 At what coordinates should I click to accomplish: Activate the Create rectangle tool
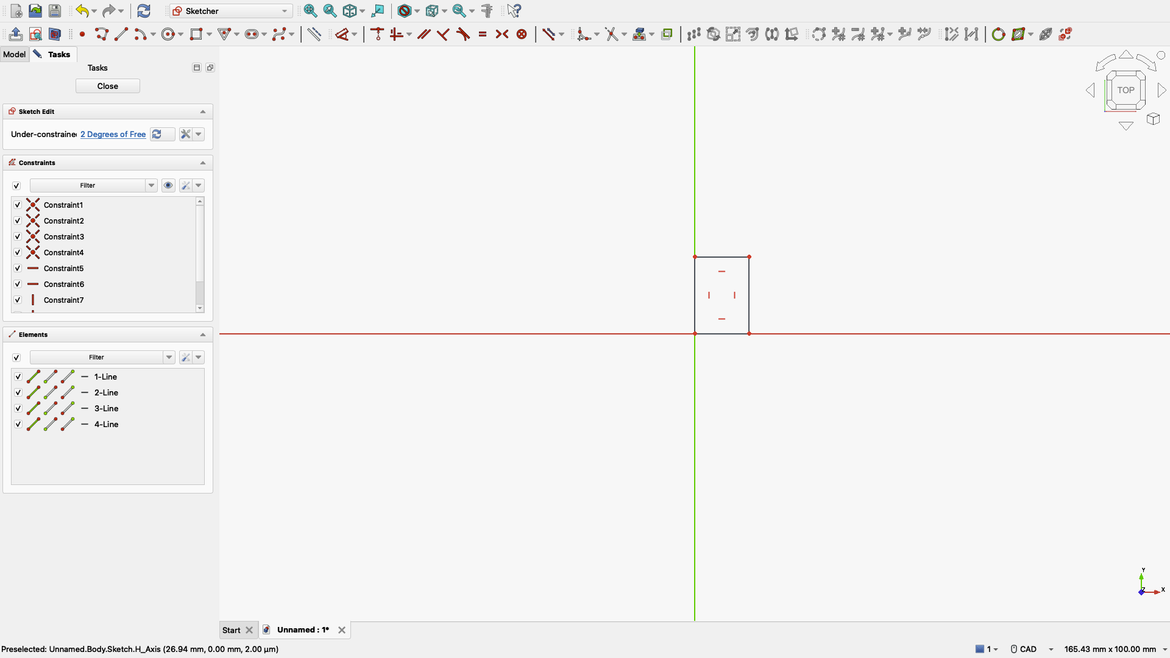[x=197, y=33]
